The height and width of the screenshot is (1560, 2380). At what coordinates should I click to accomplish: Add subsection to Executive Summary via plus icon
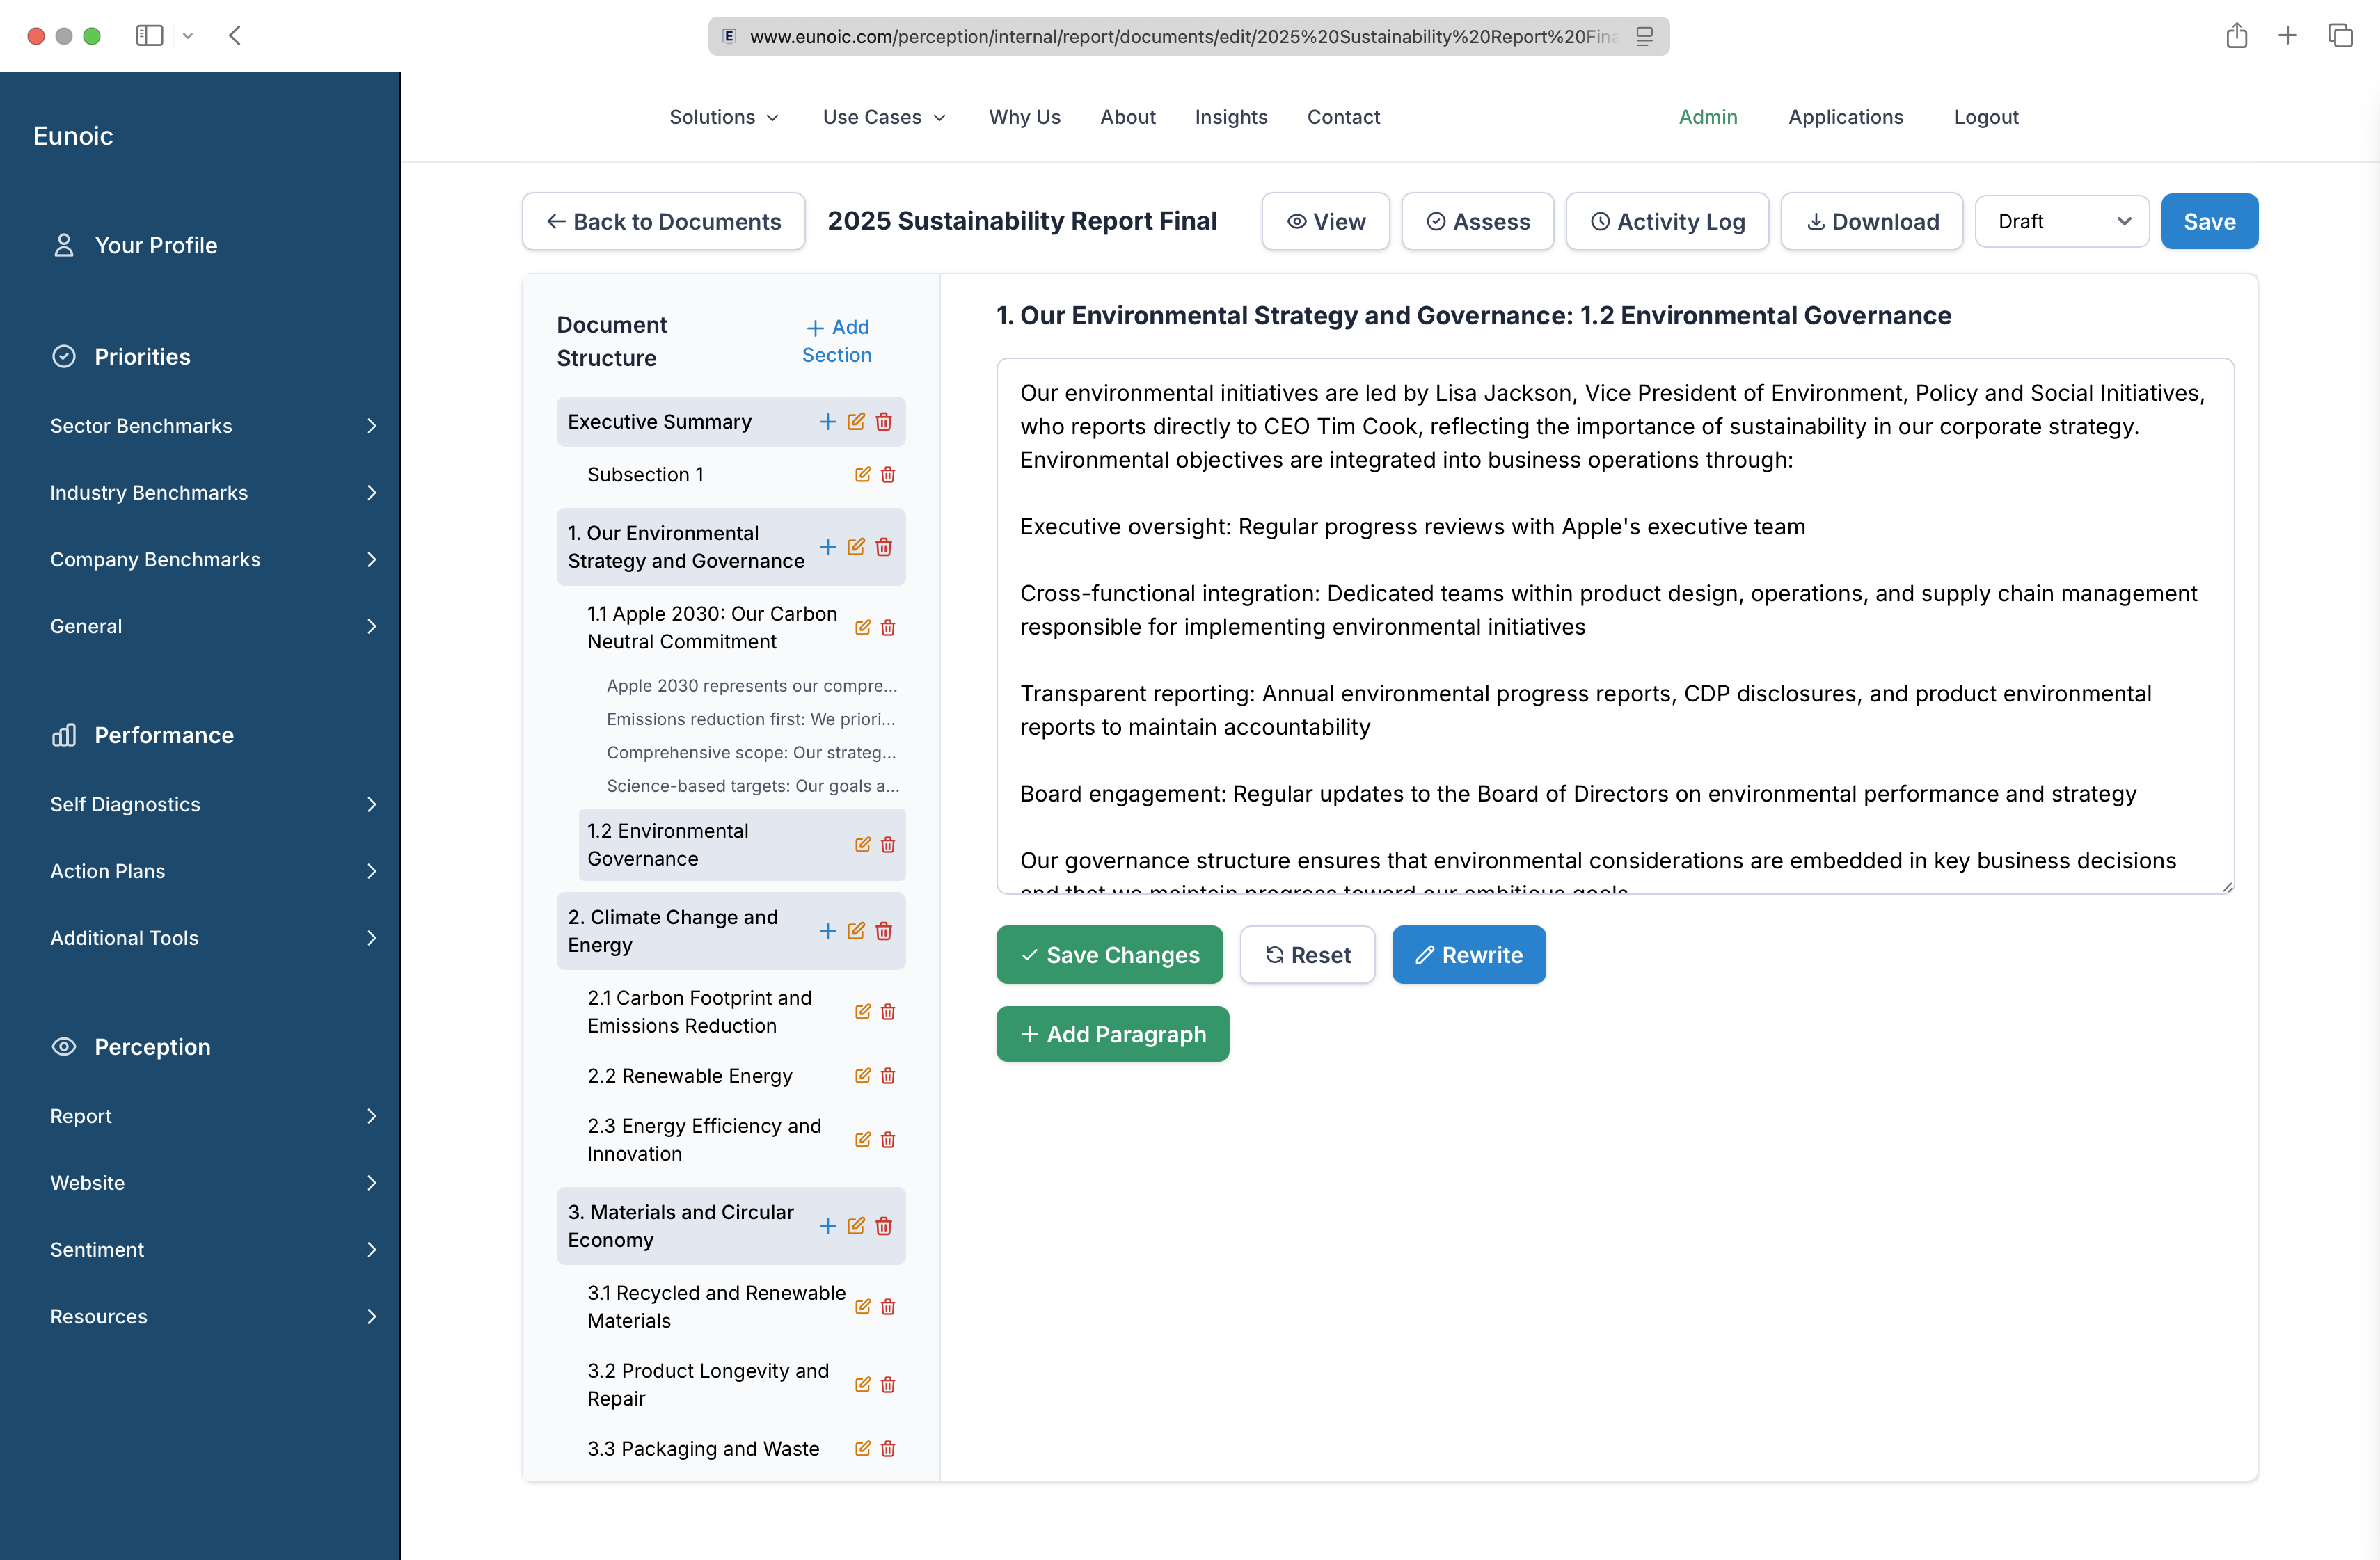(827, 422)
